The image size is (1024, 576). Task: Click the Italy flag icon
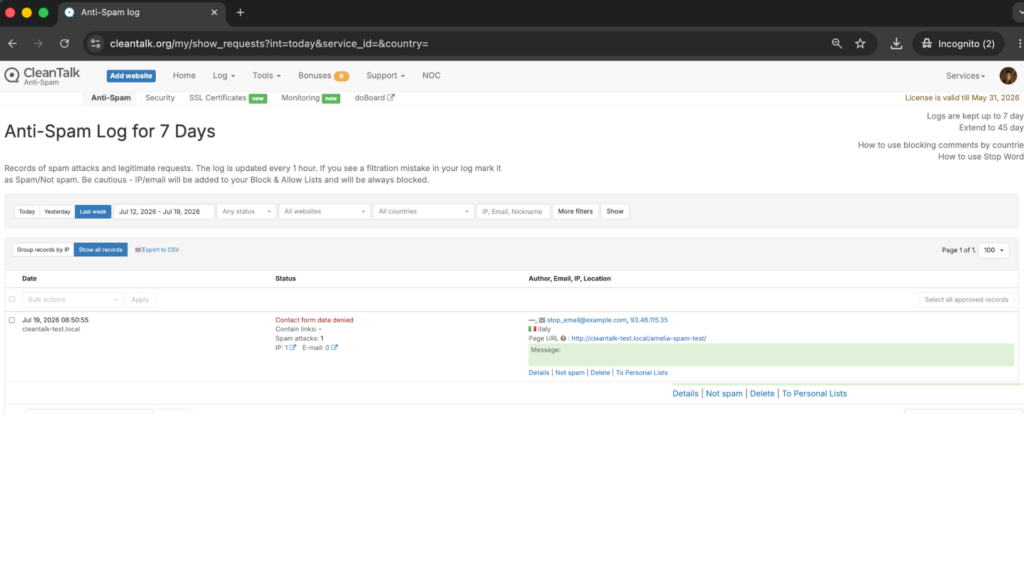pyautogui.click(x=532, y=329)
